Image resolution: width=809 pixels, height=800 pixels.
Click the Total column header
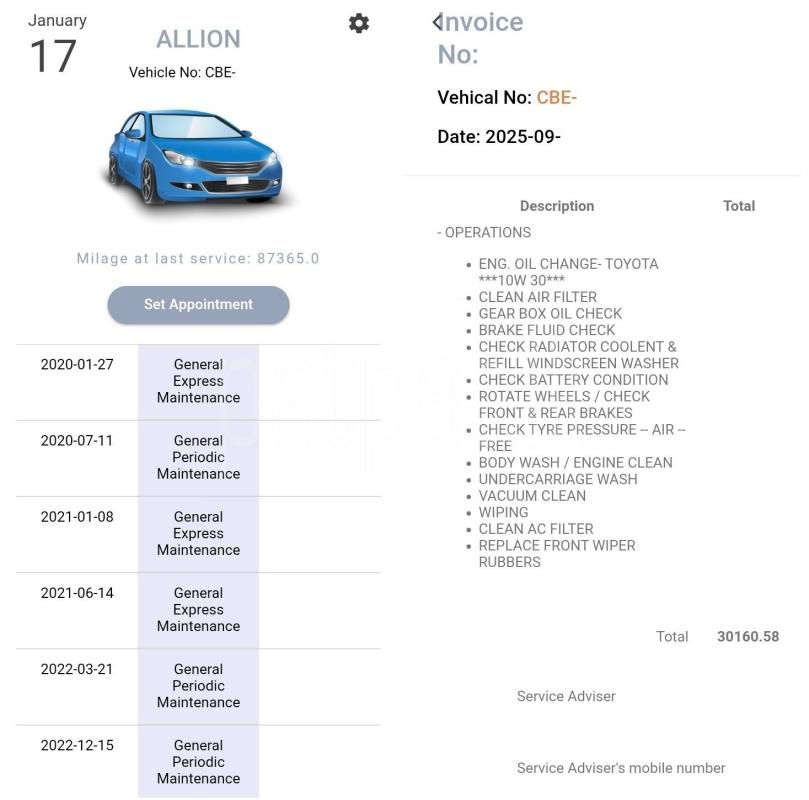pos(739,206)
